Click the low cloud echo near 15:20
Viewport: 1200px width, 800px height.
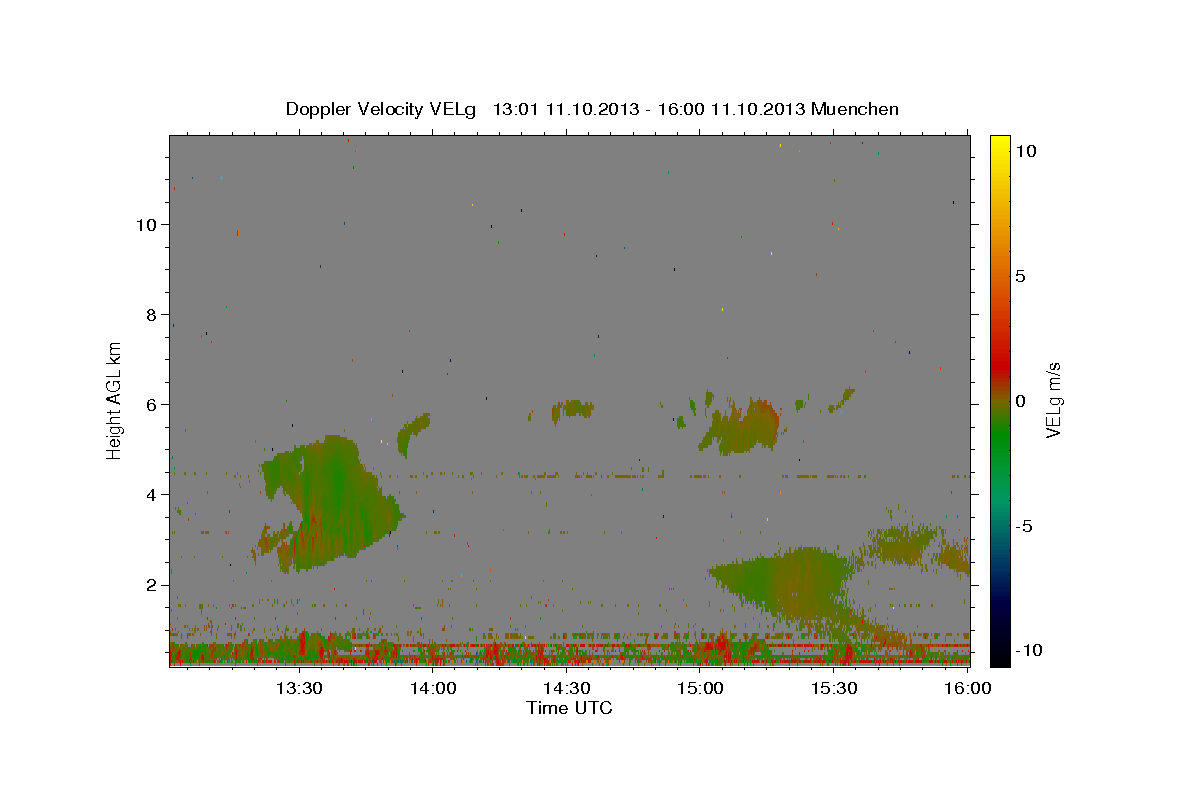[790, 590]
